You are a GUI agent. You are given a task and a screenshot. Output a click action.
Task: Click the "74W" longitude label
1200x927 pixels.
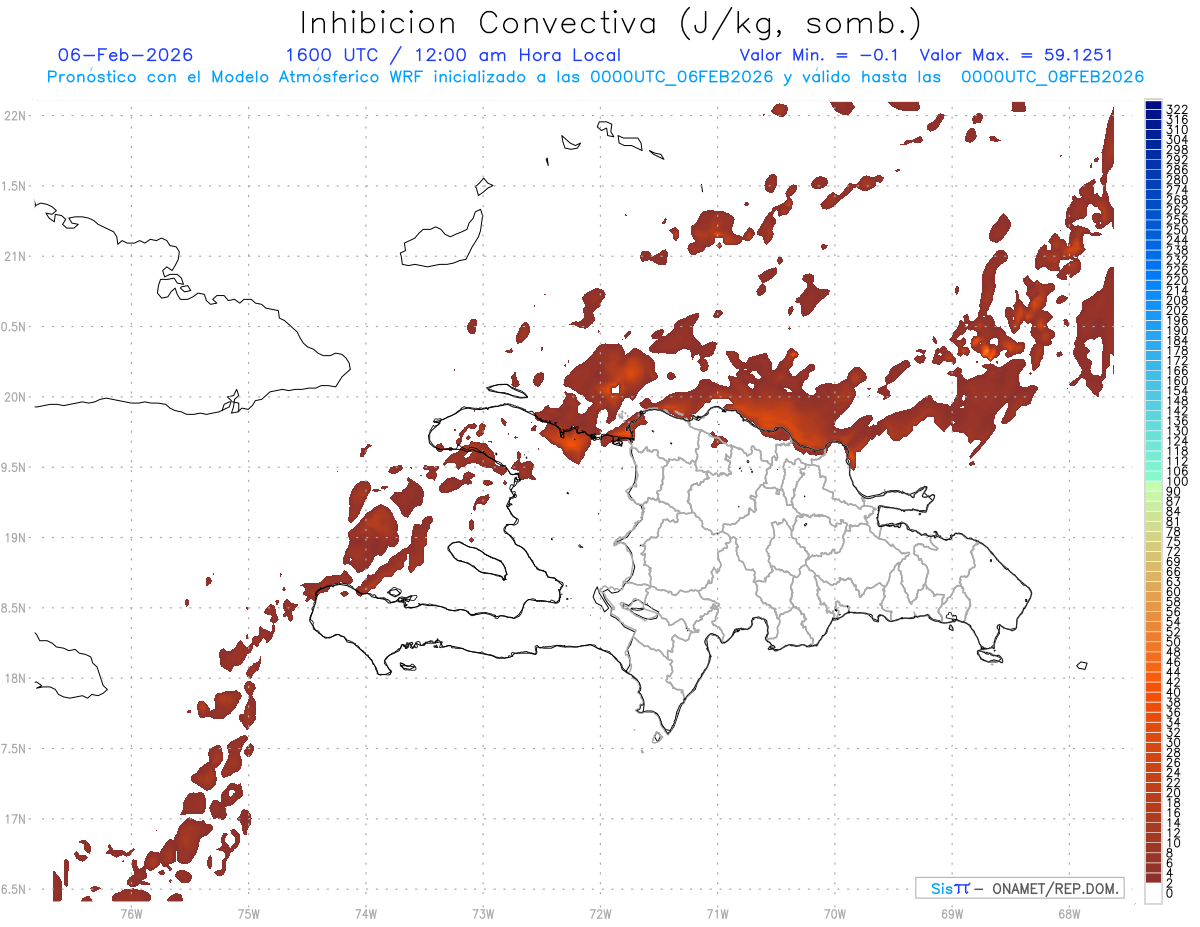366,913
